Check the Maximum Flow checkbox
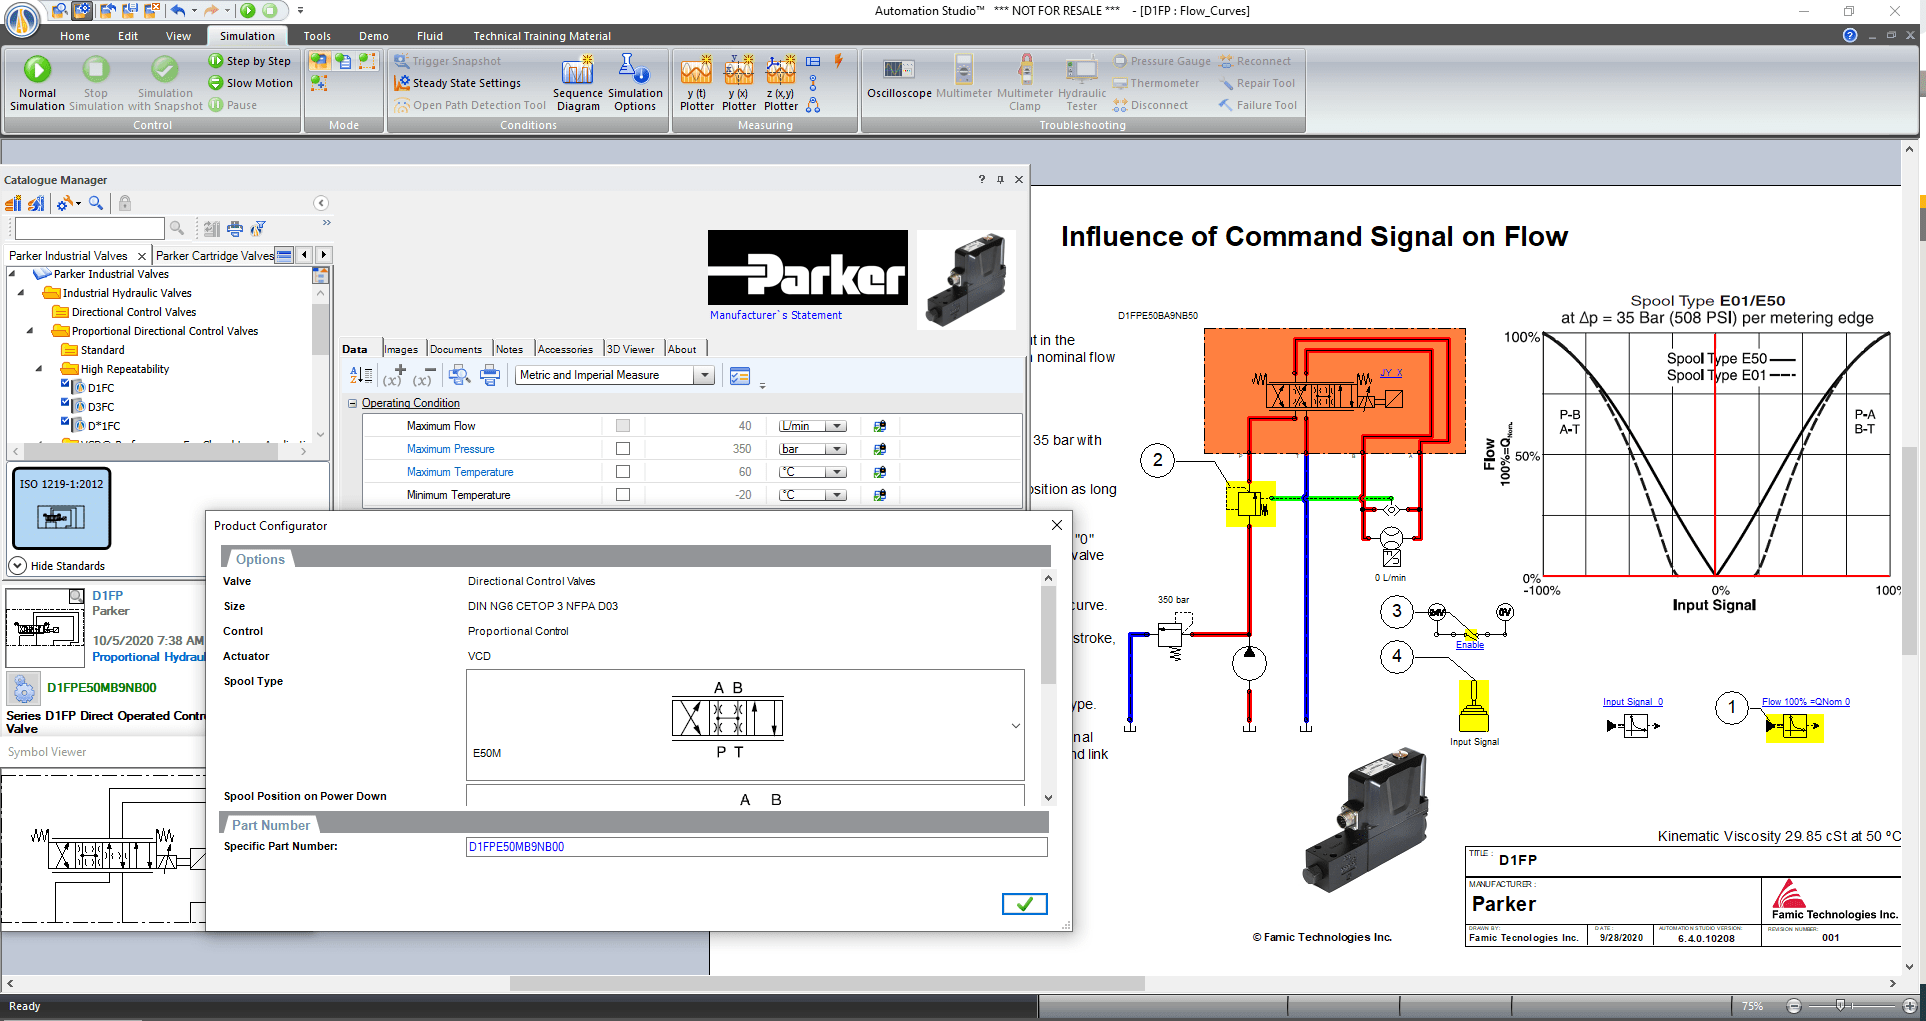This screenshot has height=1021, width=1926. coord(623,425)
